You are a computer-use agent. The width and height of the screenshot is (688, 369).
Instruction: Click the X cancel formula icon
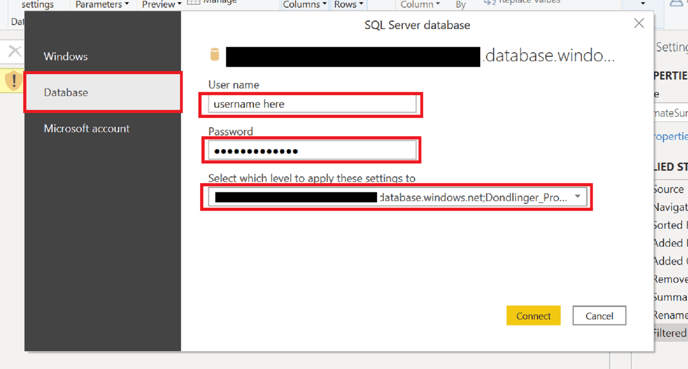pyautogui.click(x=14, y=51)
